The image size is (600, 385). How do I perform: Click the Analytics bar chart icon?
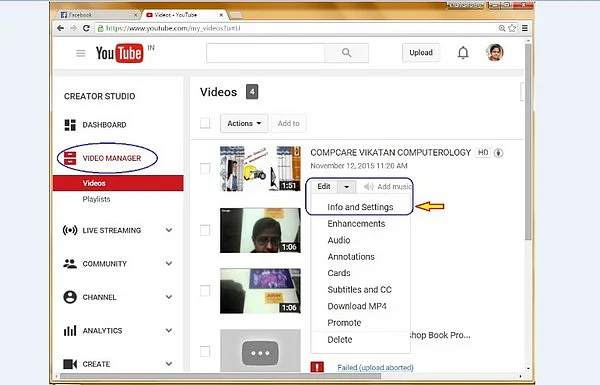(x=70, y=331)
